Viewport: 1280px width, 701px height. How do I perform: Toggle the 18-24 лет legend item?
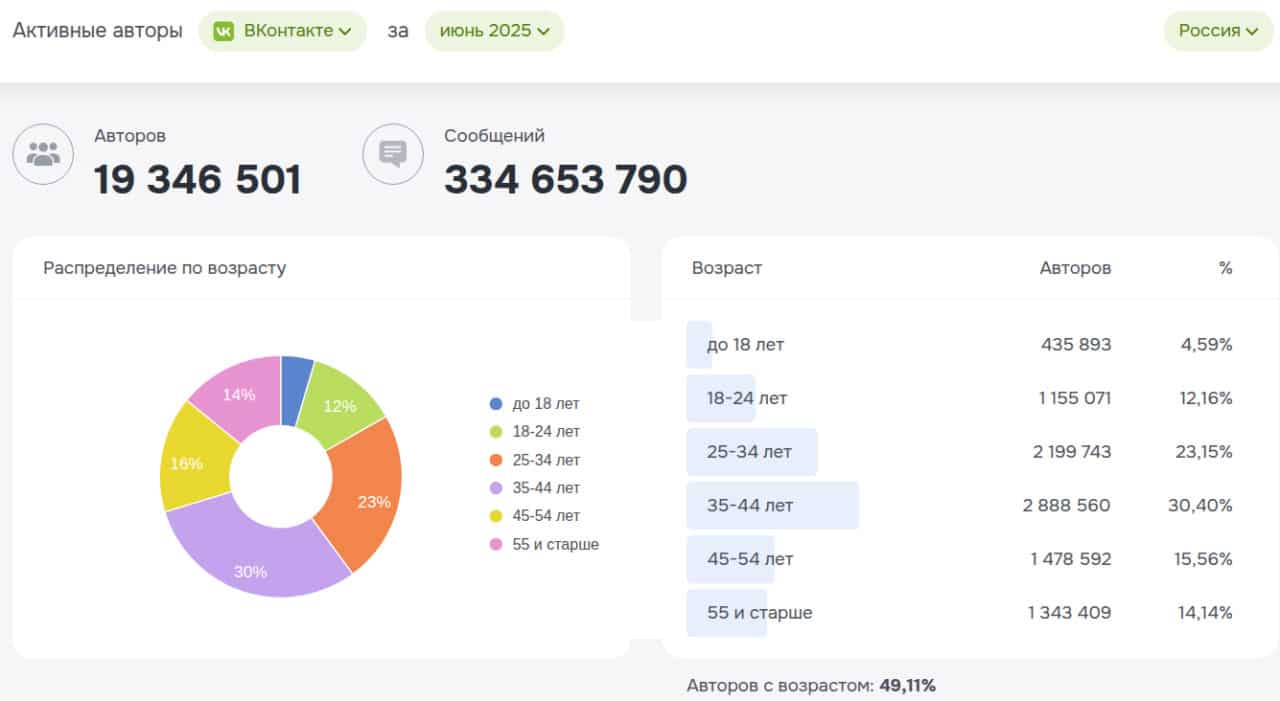point(545,432)
